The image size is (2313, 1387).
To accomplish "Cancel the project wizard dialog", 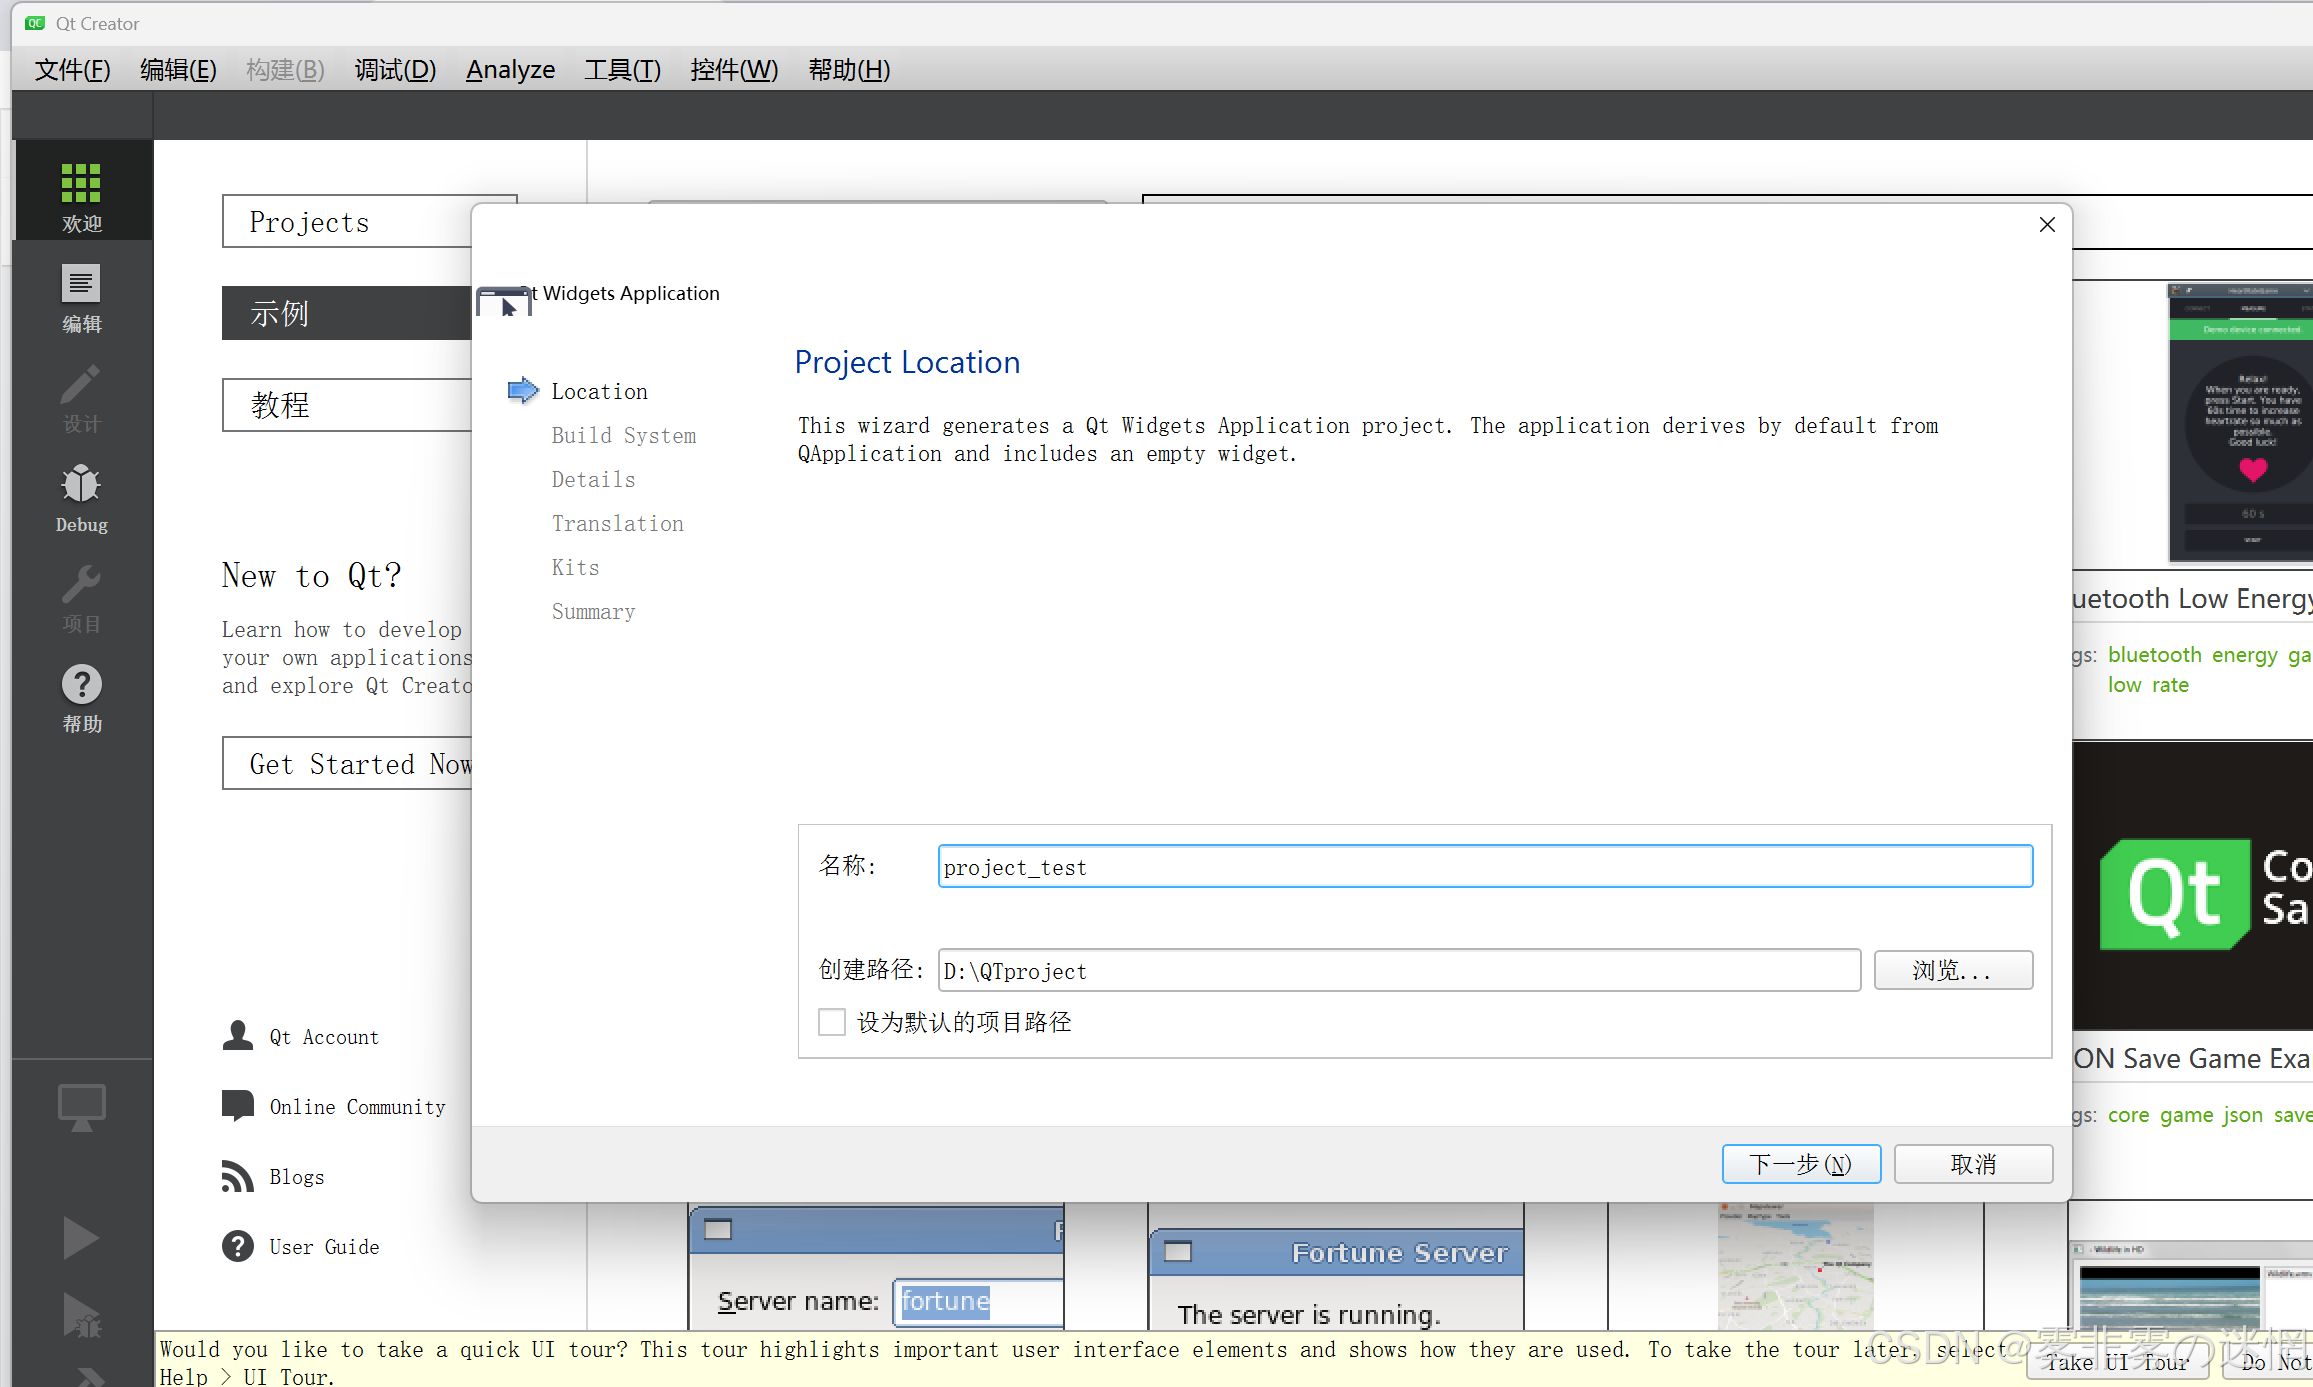I will (1972, 1164).
